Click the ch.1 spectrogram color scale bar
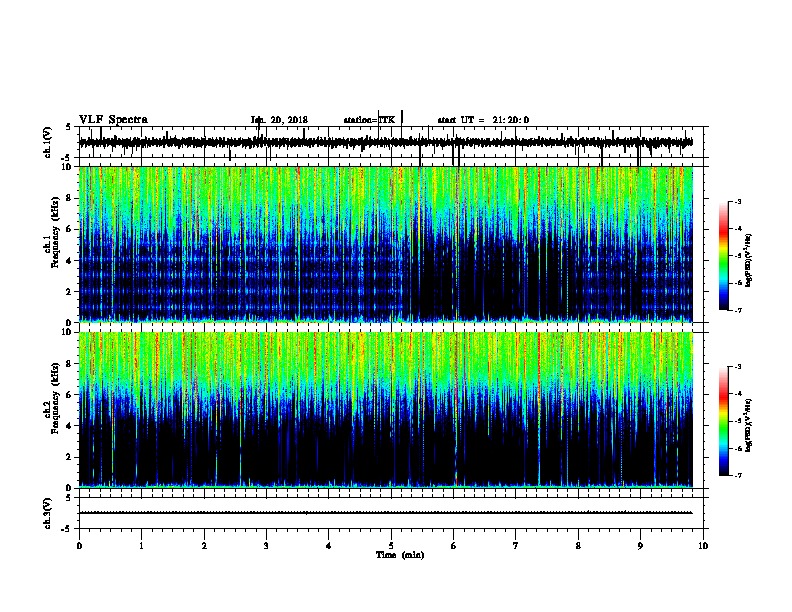The image size is (792, 612). [x=724, y=256]
